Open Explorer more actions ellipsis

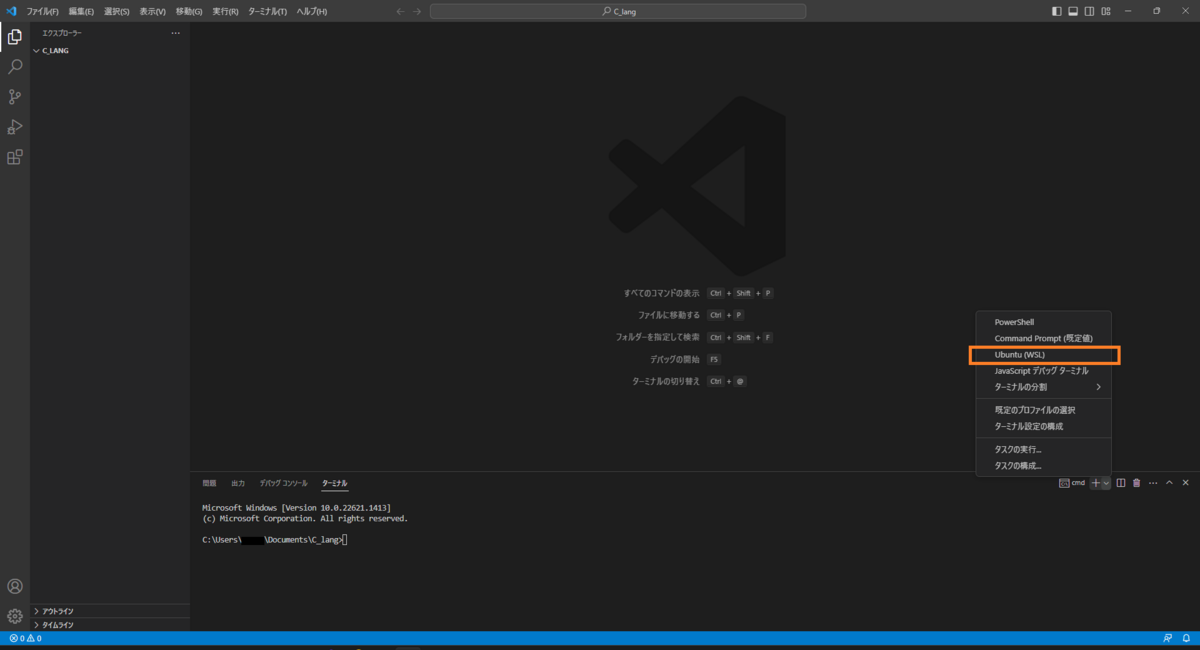[176, 33]
